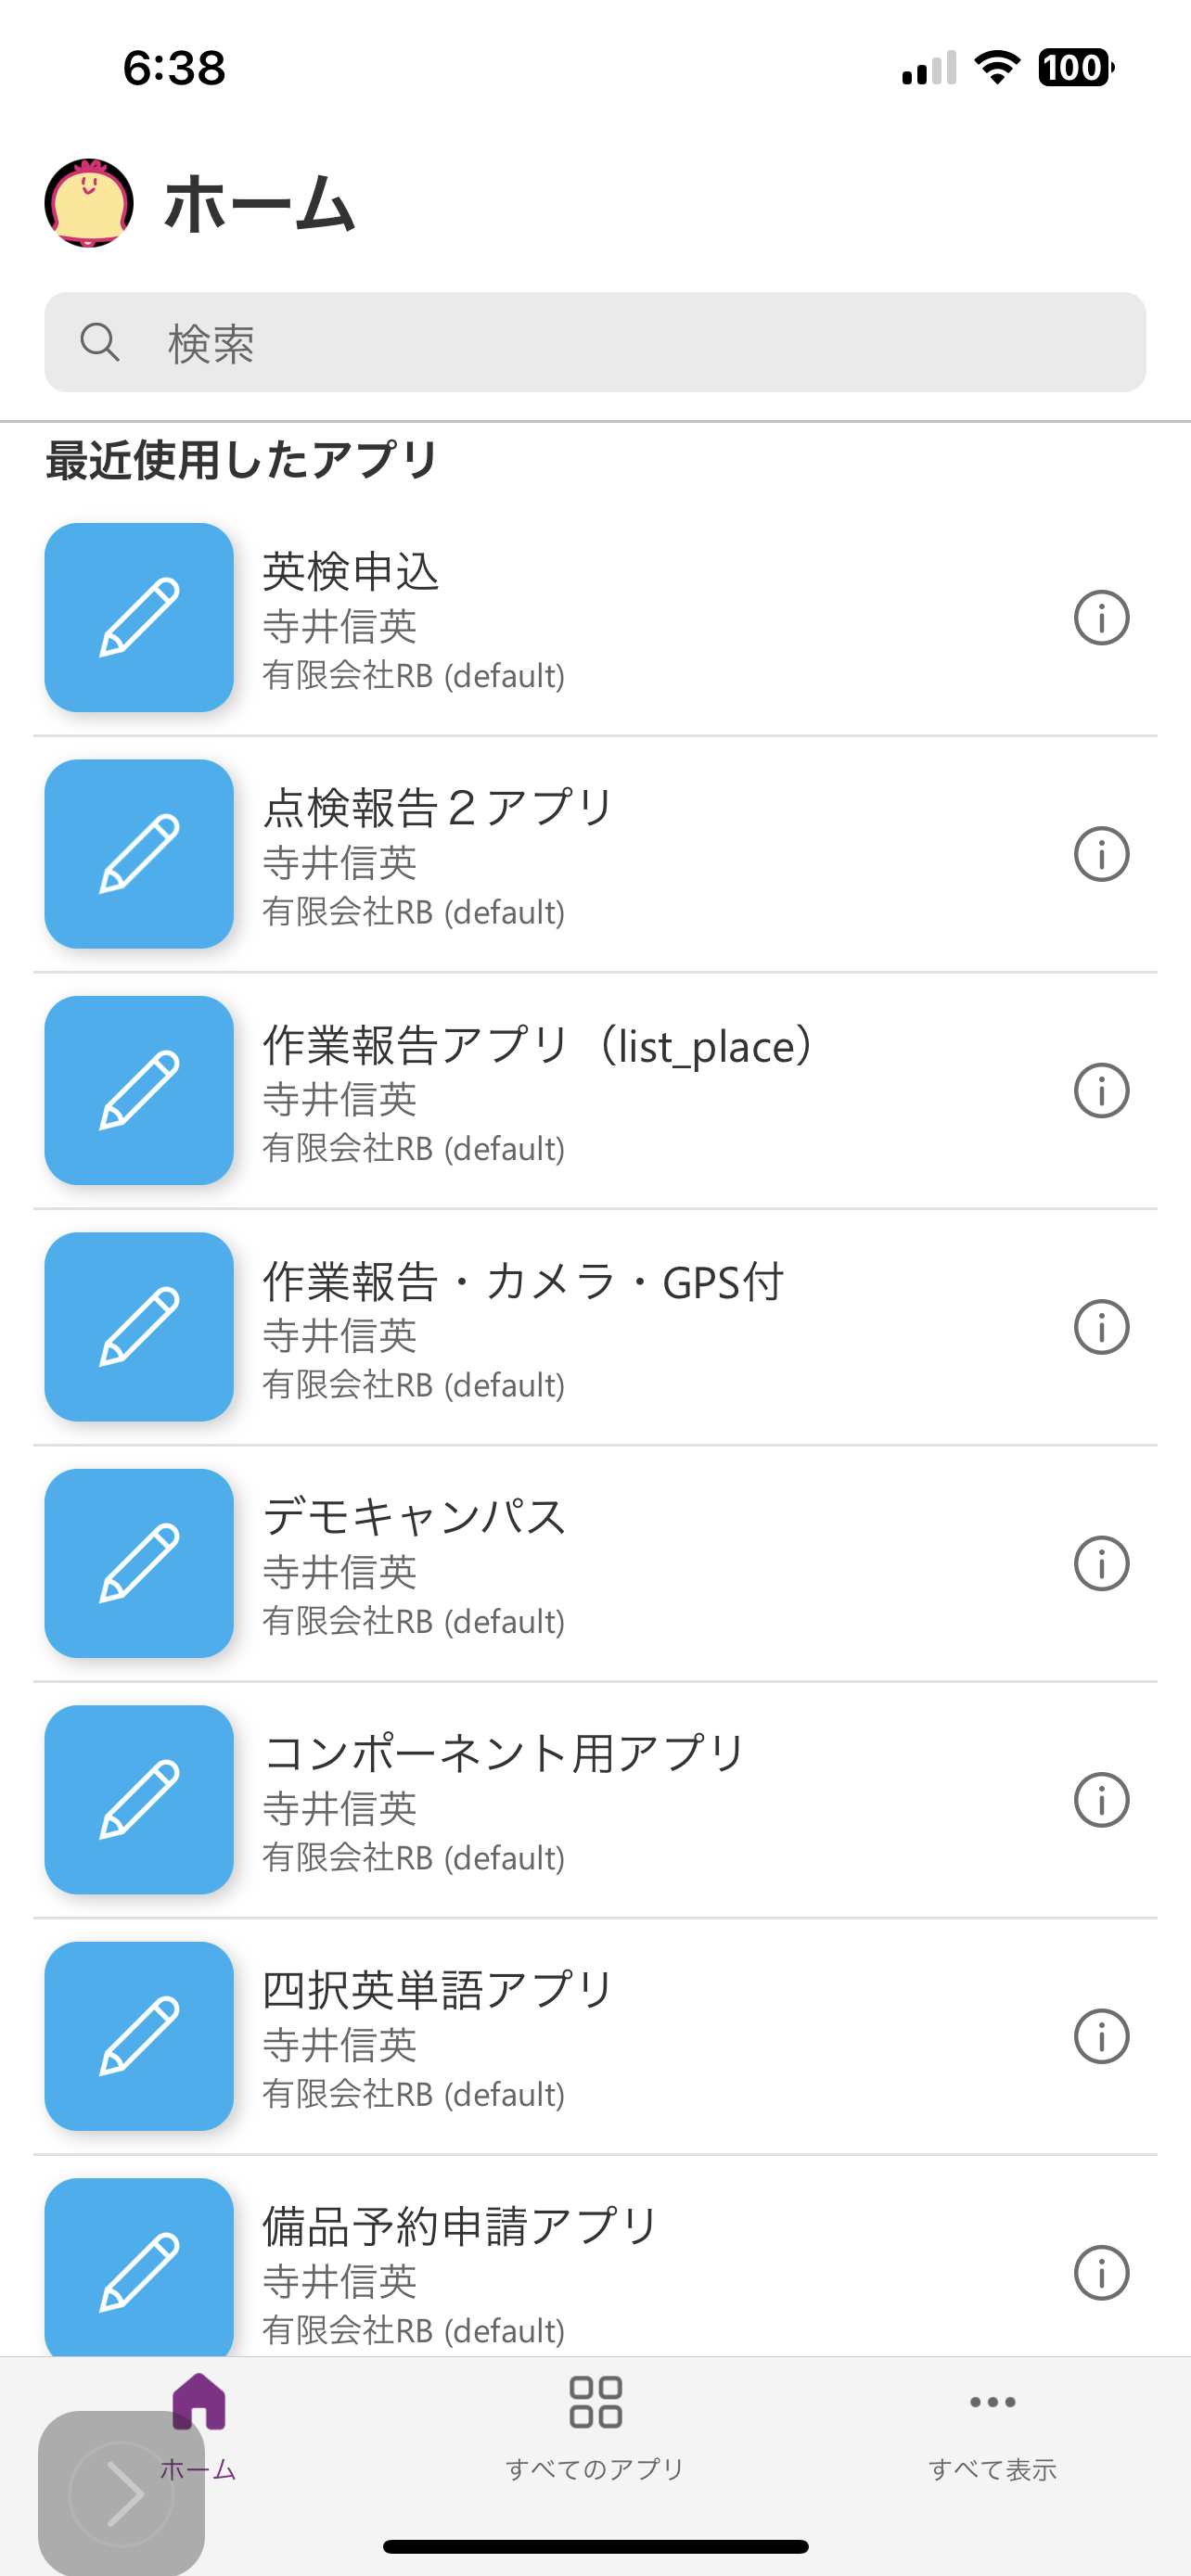Show details icon for 点検報告２アプリ
The image size is (1191, 2576).
(x=1101, y=854)
